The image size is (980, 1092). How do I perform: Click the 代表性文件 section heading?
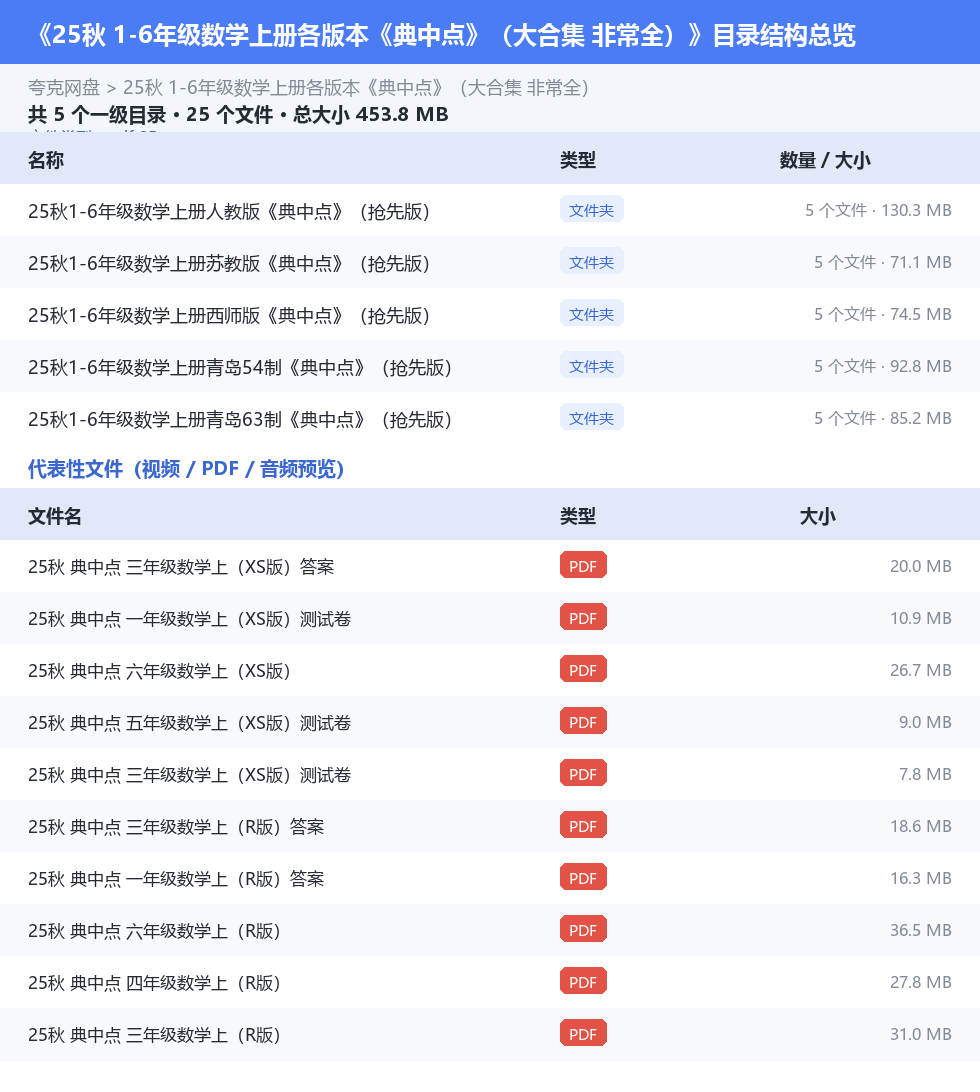tap(186, 469)
